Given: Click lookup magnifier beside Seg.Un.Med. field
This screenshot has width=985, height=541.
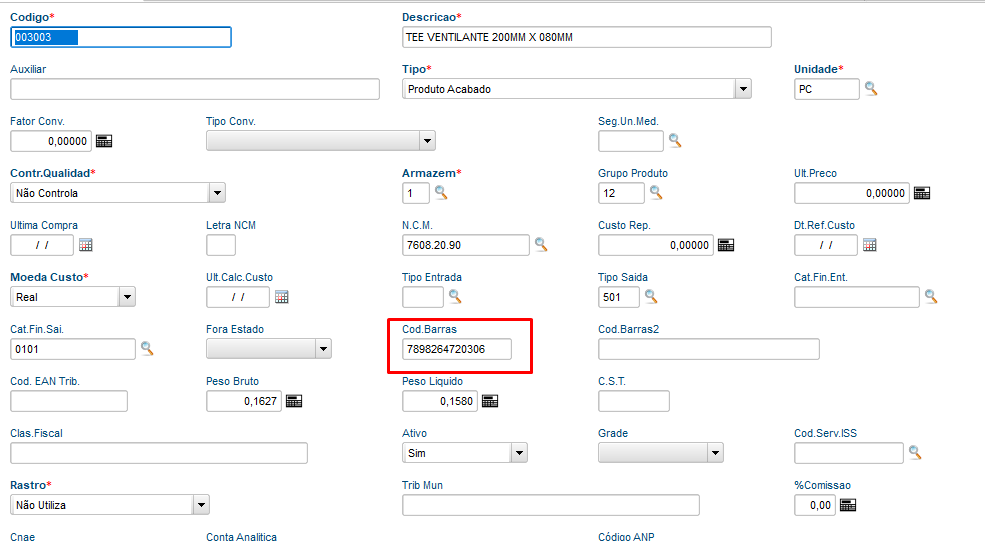Looking at the screenshot, I should coord(675,141).
